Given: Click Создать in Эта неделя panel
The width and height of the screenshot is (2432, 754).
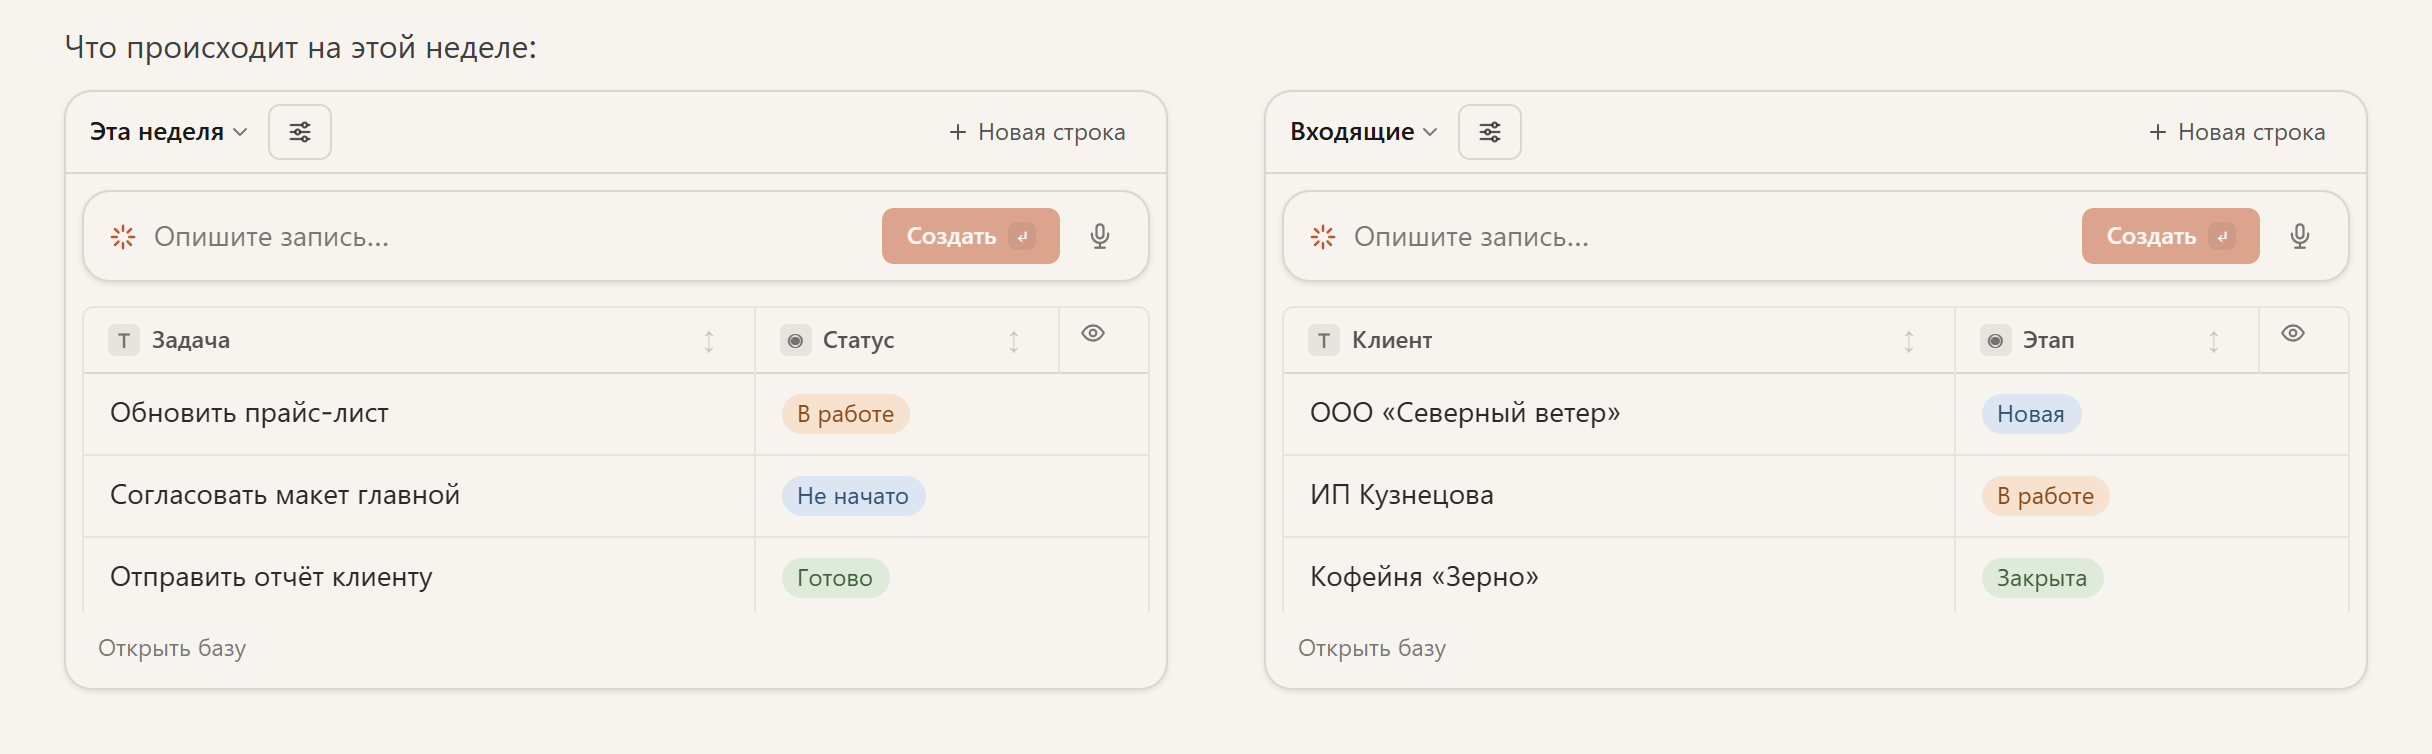Looking at the screenshot, I should 971,236.
